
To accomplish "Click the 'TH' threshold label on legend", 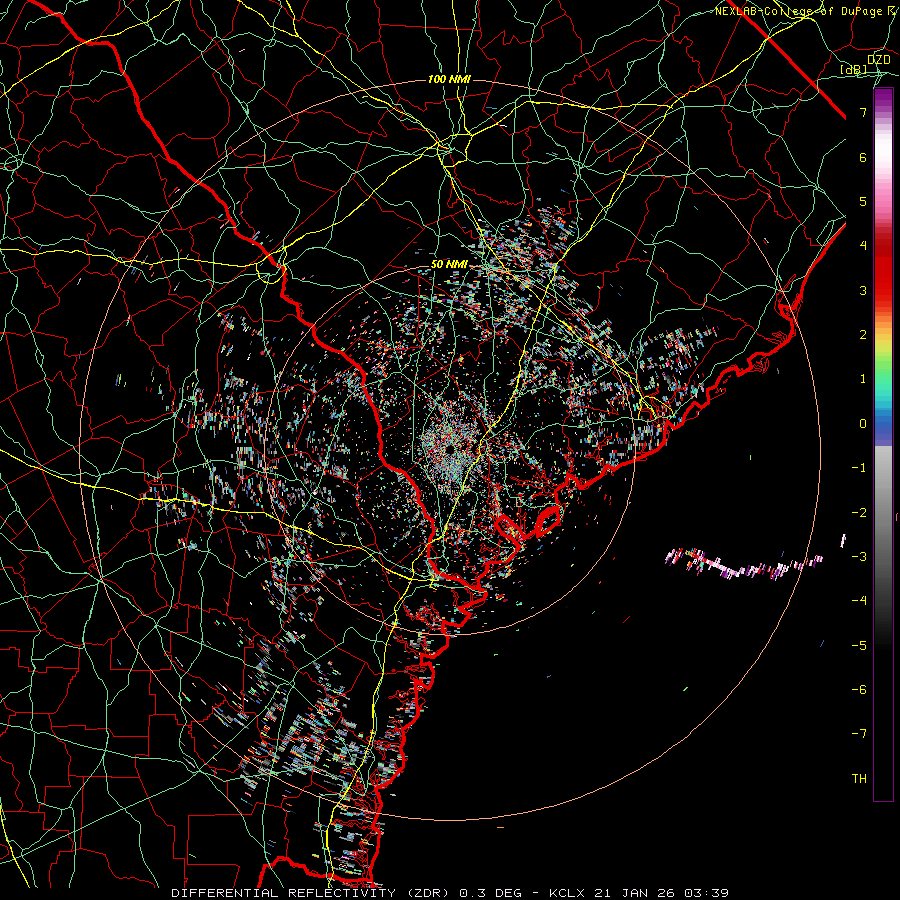I will [x=859, y=778].
